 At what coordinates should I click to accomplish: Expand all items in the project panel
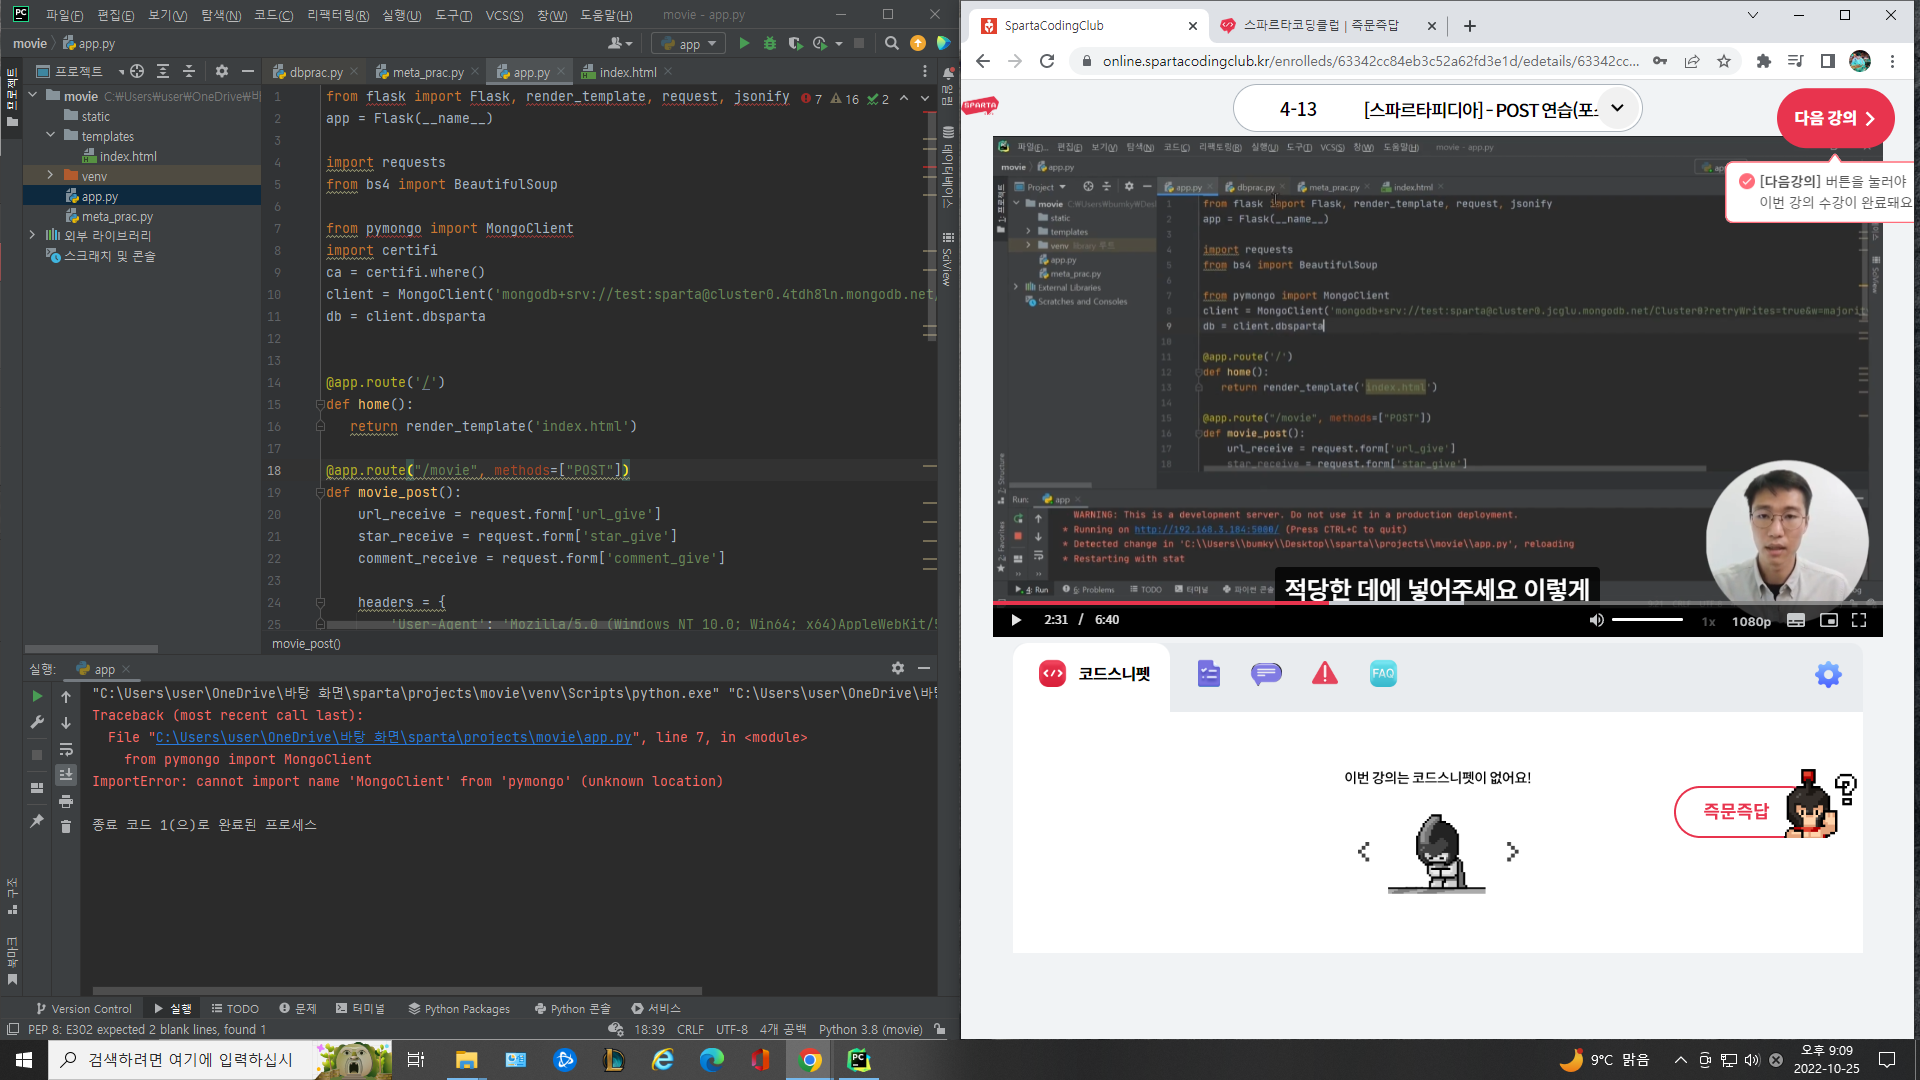click(163, 71)
